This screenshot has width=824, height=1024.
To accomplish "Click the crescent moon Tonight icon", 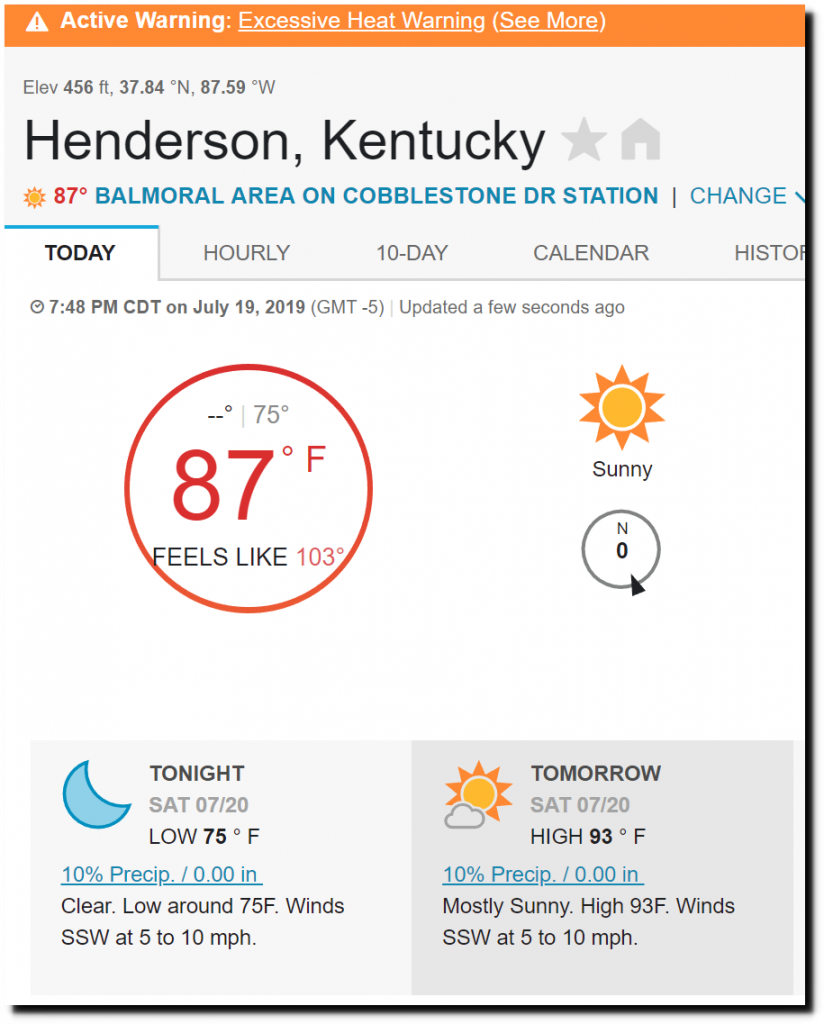I will (96, 794).
